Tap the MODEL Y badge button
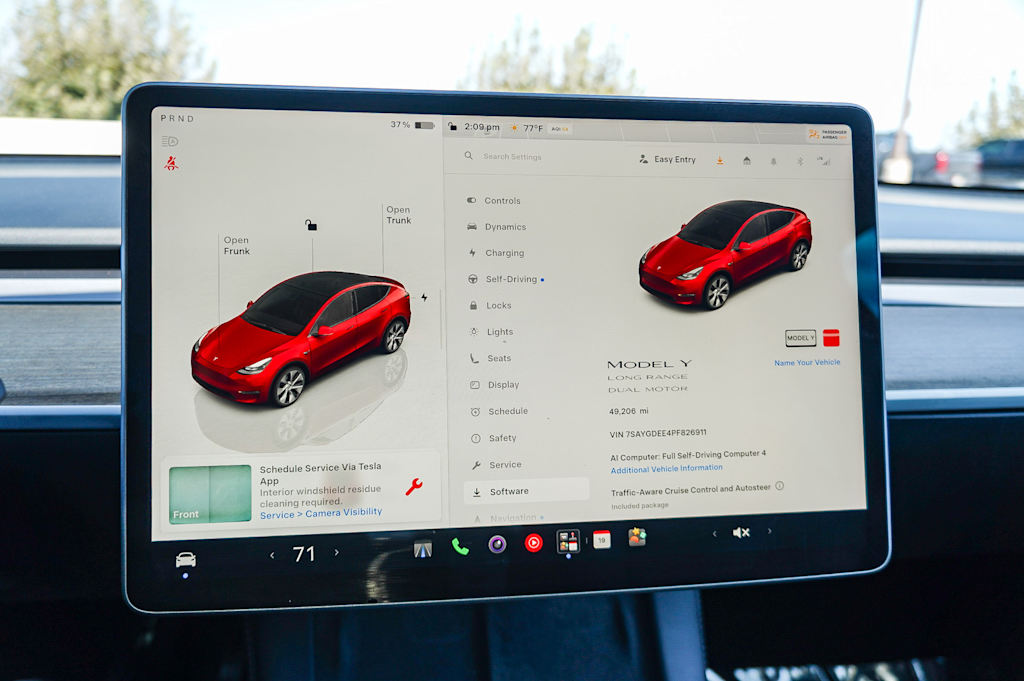This screenshot has width=1024, height=681. (801, 338)
